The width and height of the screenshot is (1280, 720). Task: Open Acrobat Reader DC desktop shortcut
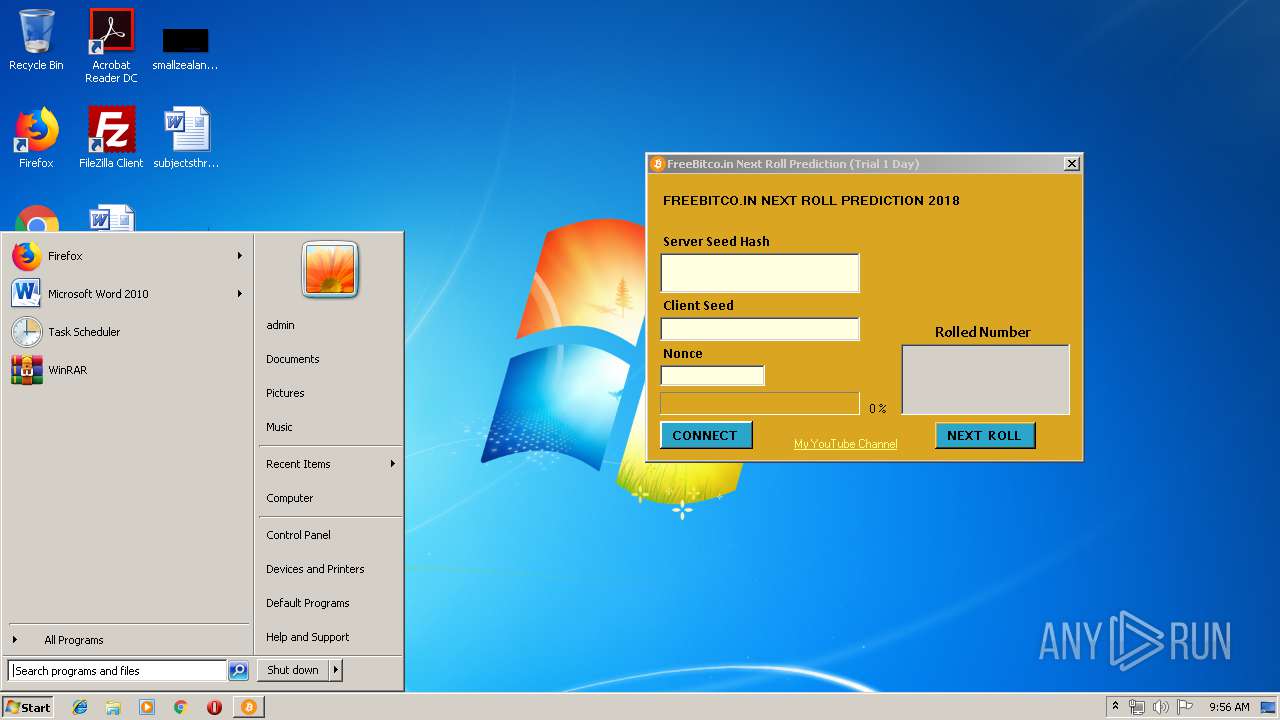pos(111,45)
